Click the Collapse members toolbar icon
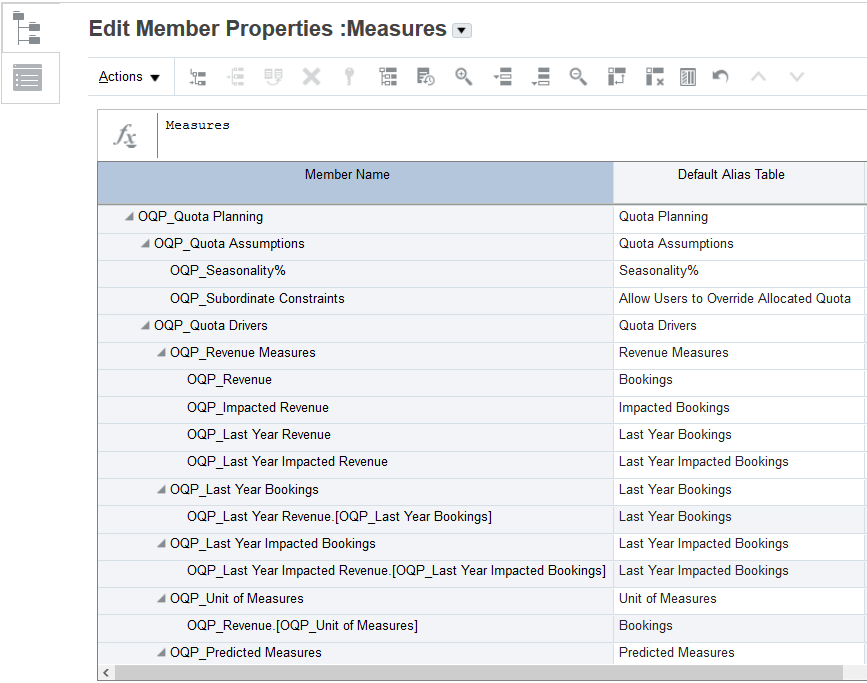 pos(540,77)
